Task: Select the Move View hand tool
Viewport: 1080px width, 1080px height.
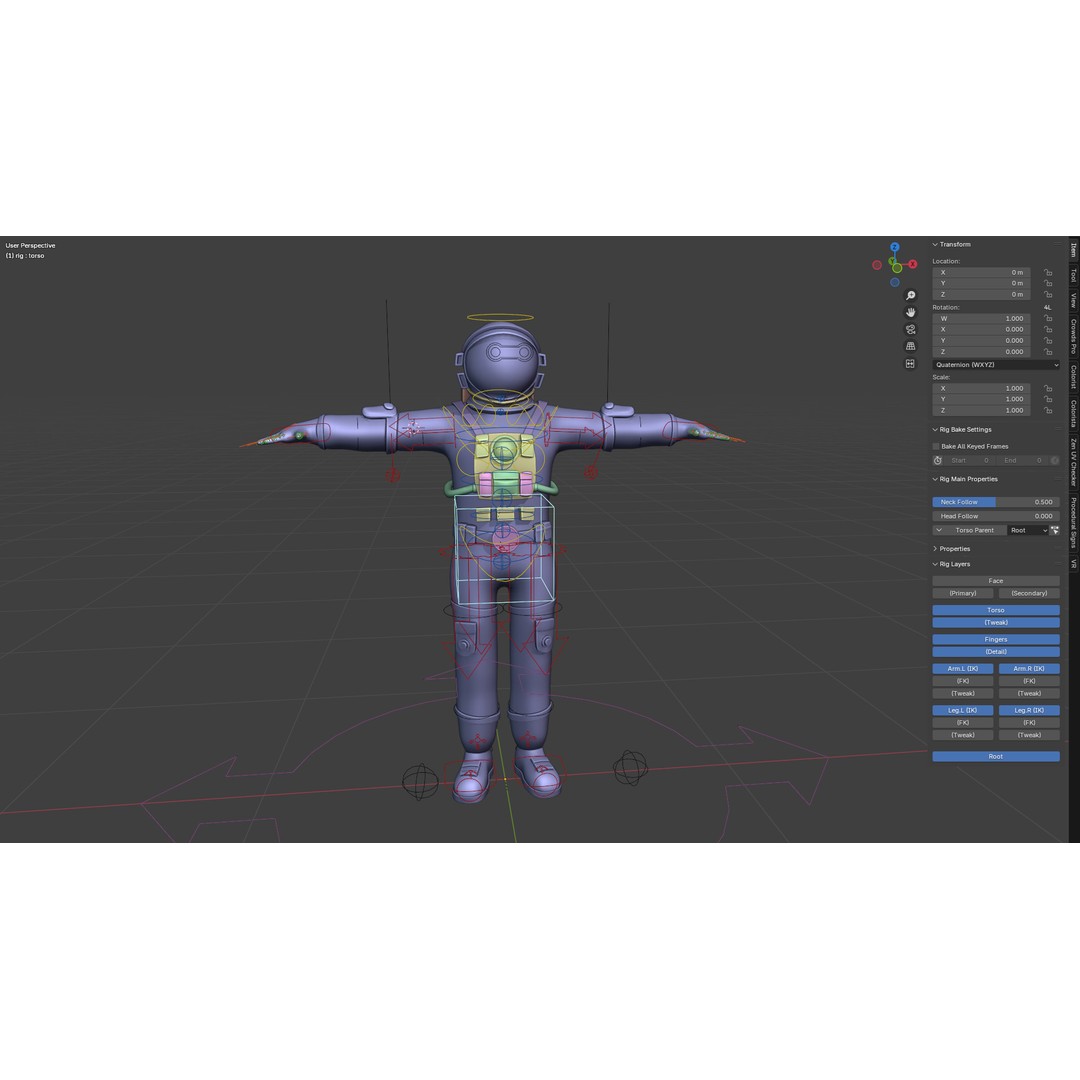Action: coord(910,312)
